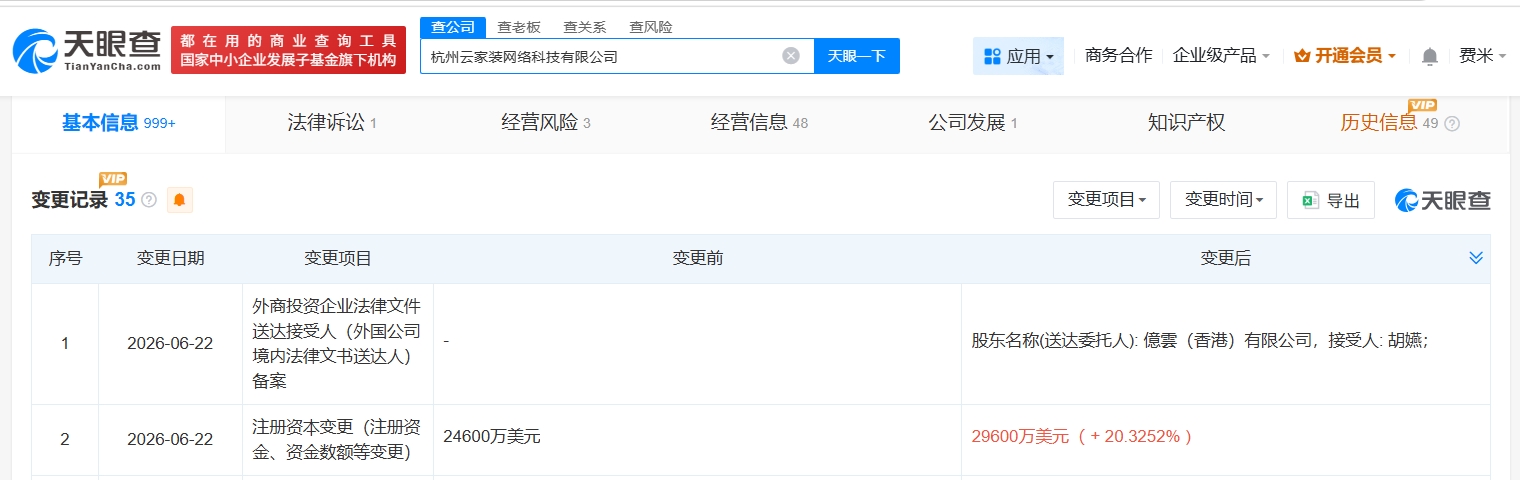Click the Excel icon in the 导出 button
This screenshot has height=480, width=1520.
1310,201
